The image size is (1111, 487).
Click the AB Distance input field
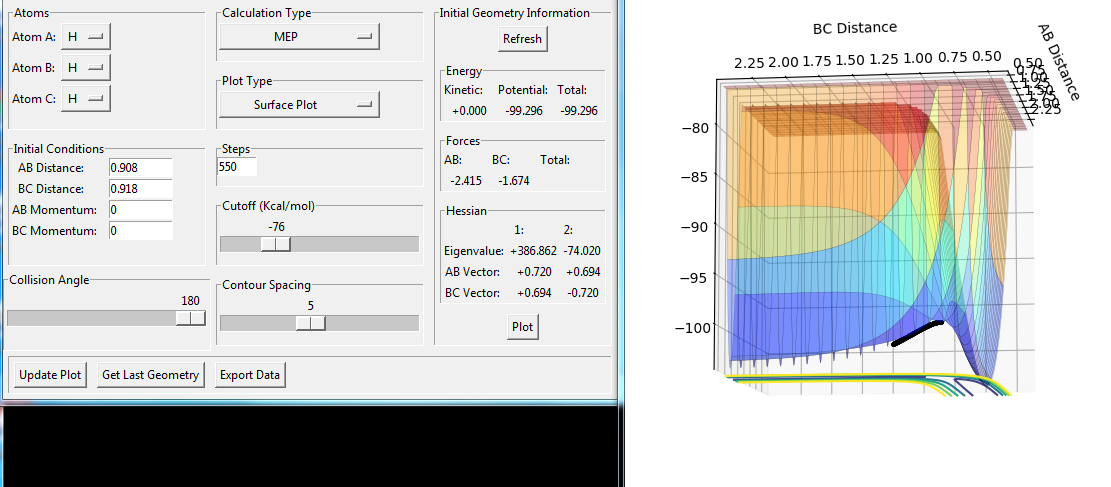coord(141,168)
